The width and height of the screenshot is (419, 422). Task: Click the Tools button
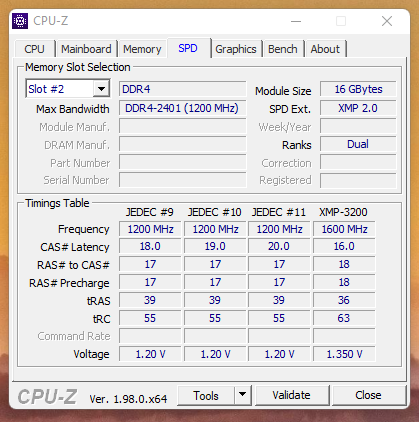pos(206,395)
